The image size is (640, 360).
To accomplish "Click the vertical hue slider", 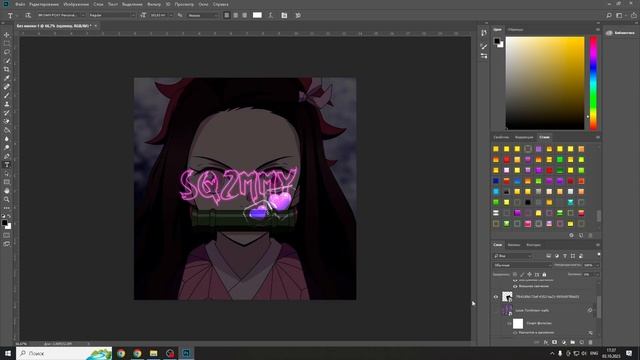I will coord(593,83).
